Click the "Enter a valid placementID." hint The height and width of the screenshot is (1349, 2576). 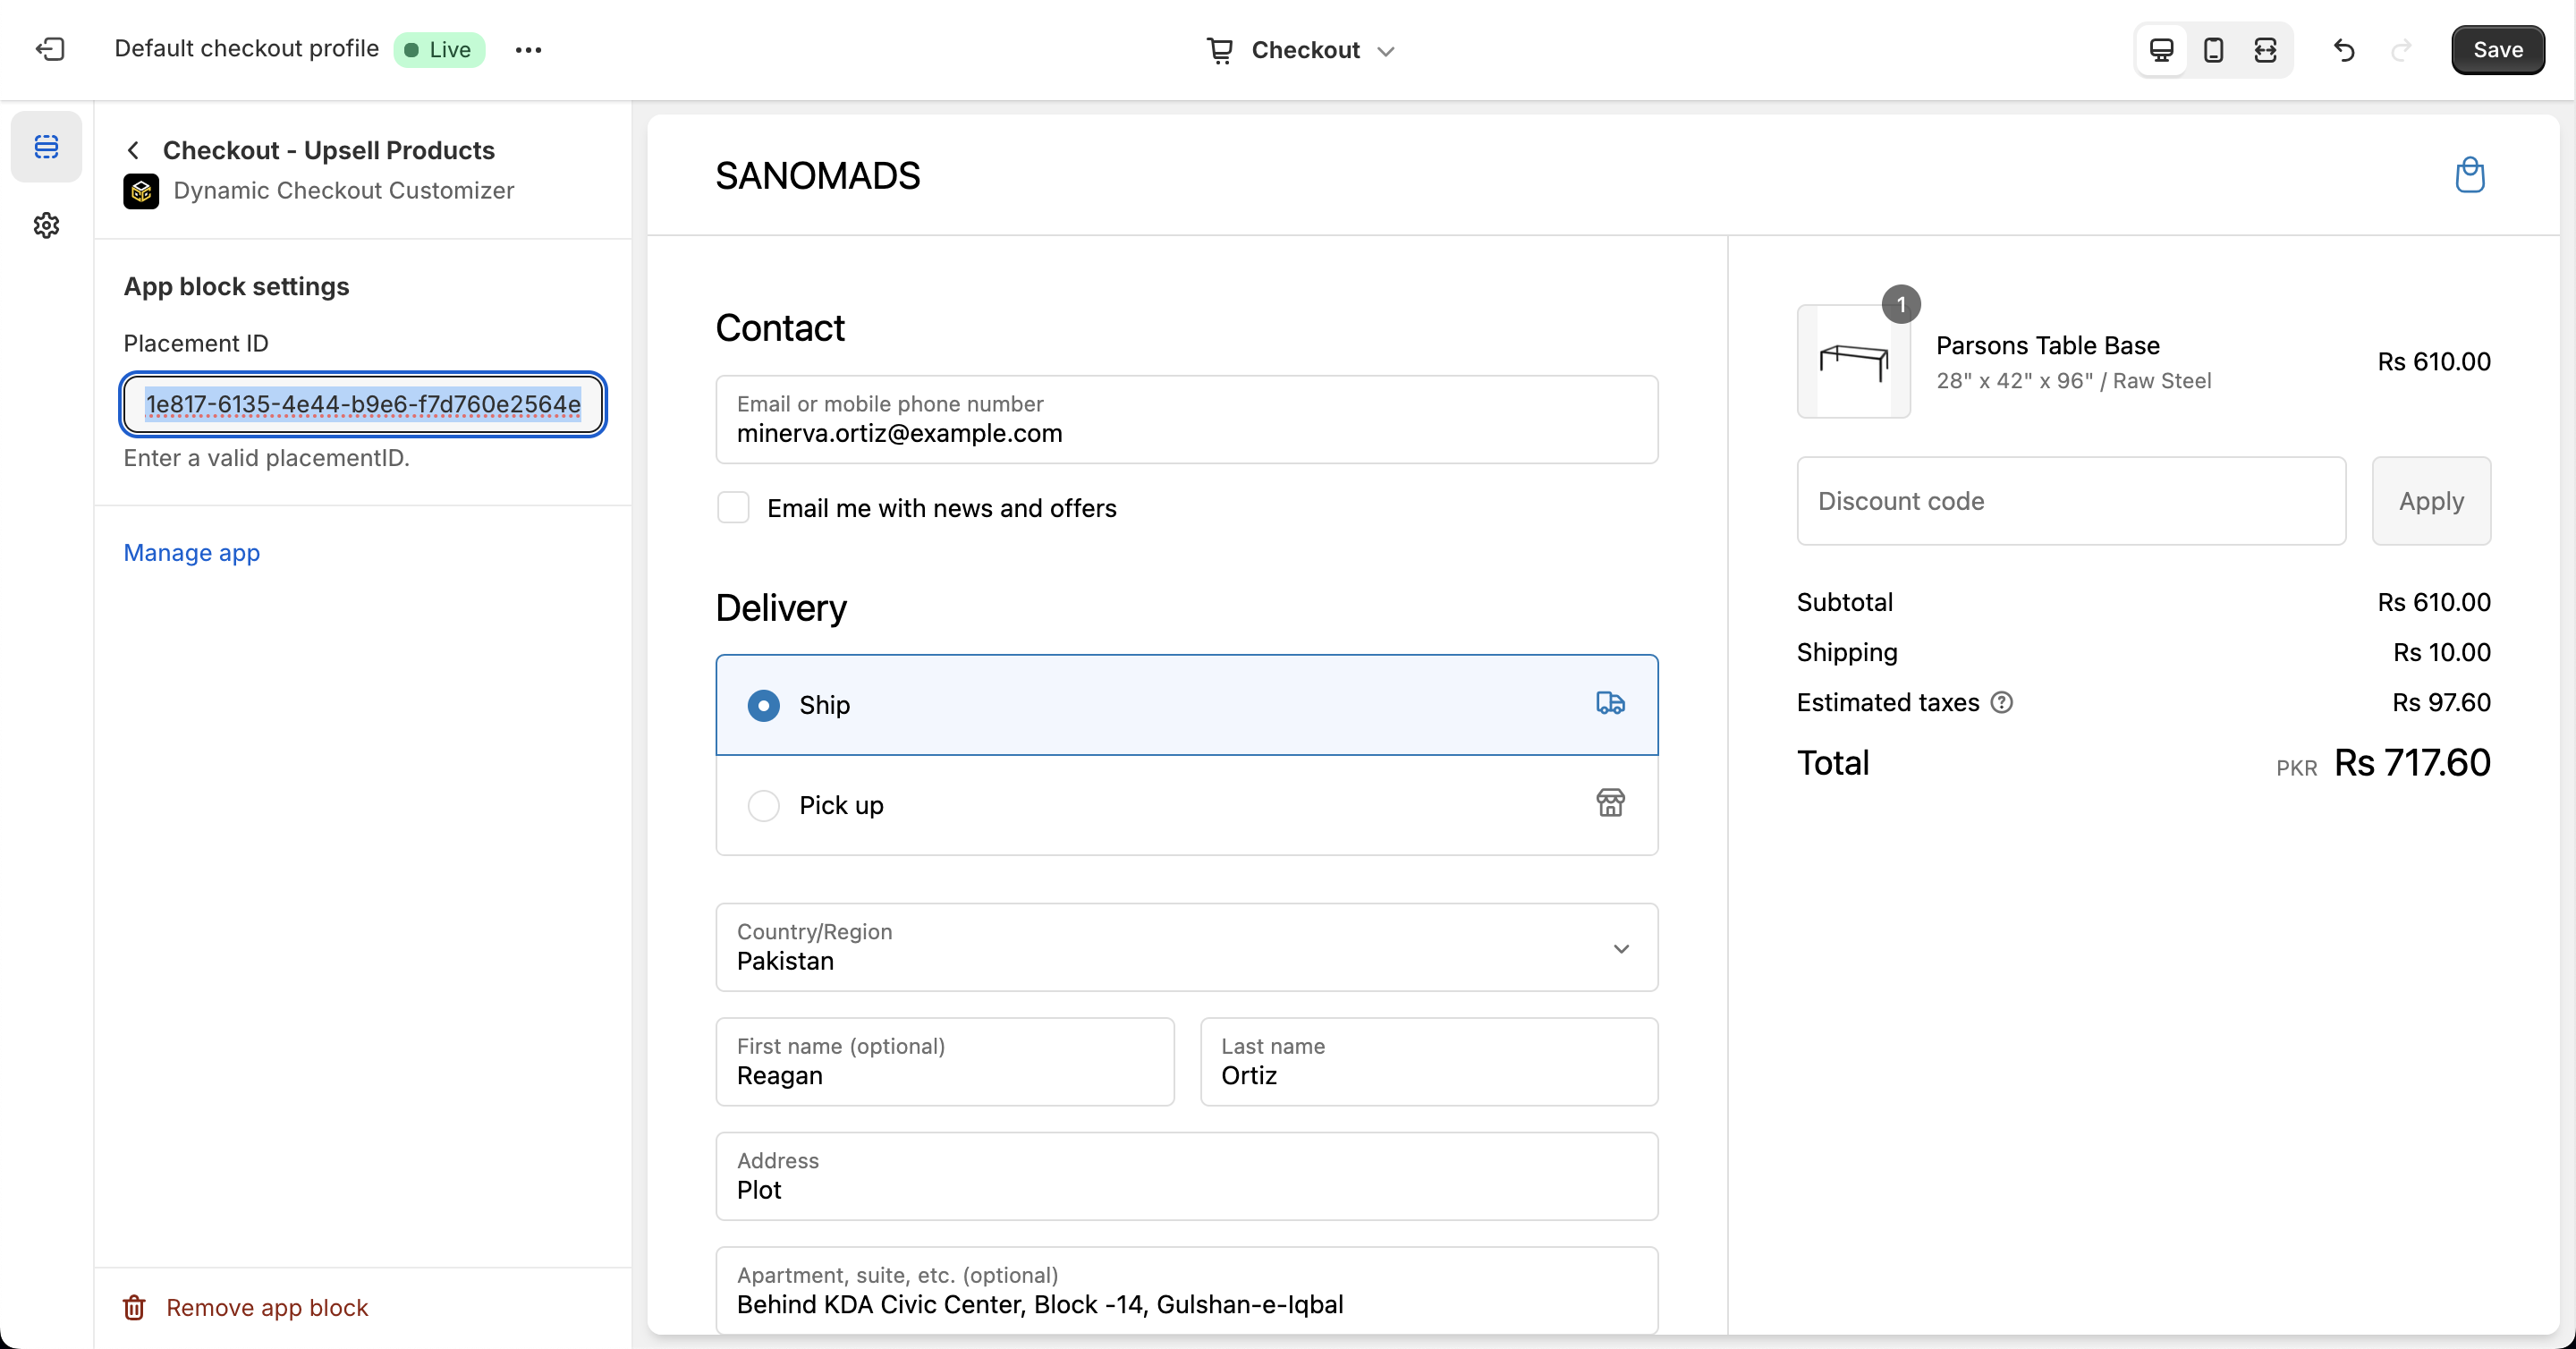[266, 458]
